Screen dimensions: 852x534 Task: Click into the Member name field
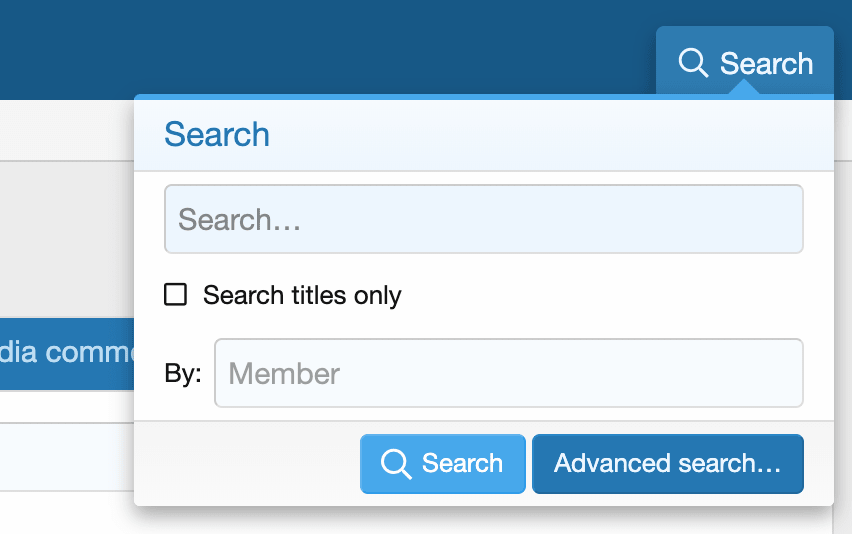coord(508,373)
